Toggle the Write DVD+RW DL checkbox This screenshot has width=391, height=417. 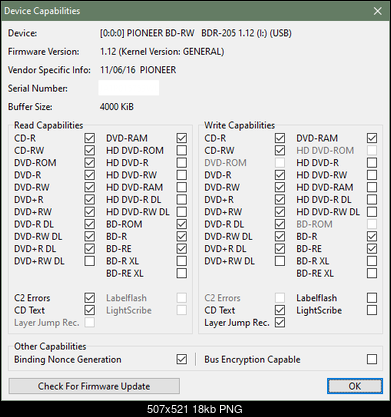(x=280, y=261)
